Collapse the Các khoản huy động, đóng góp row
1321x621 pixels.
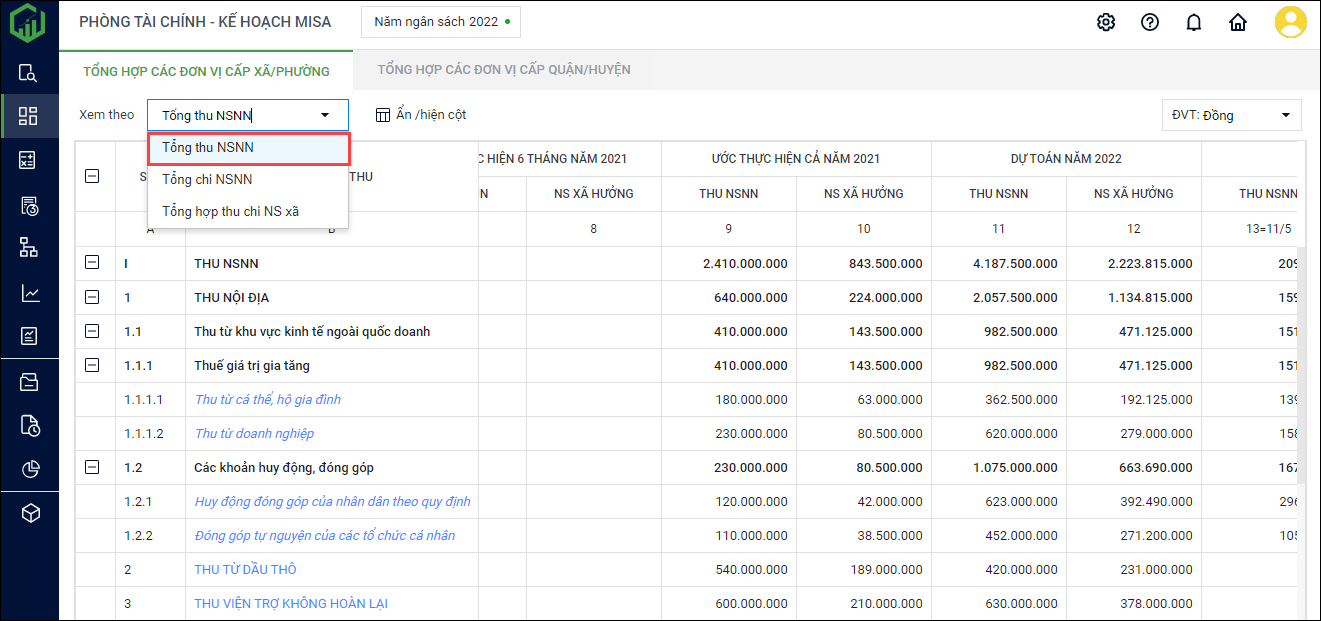92,467
